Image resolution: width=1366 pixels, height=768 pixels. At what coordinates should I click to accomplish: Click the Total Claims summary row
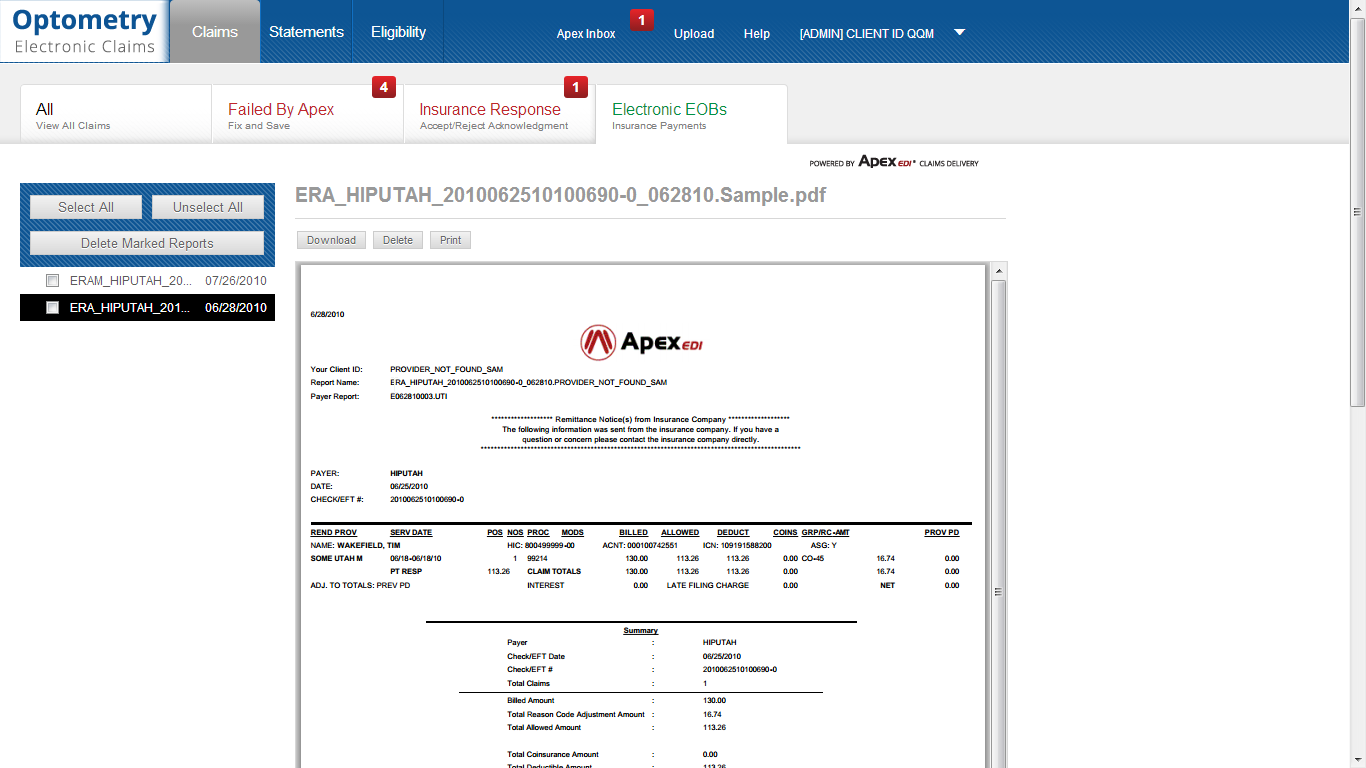609,683
